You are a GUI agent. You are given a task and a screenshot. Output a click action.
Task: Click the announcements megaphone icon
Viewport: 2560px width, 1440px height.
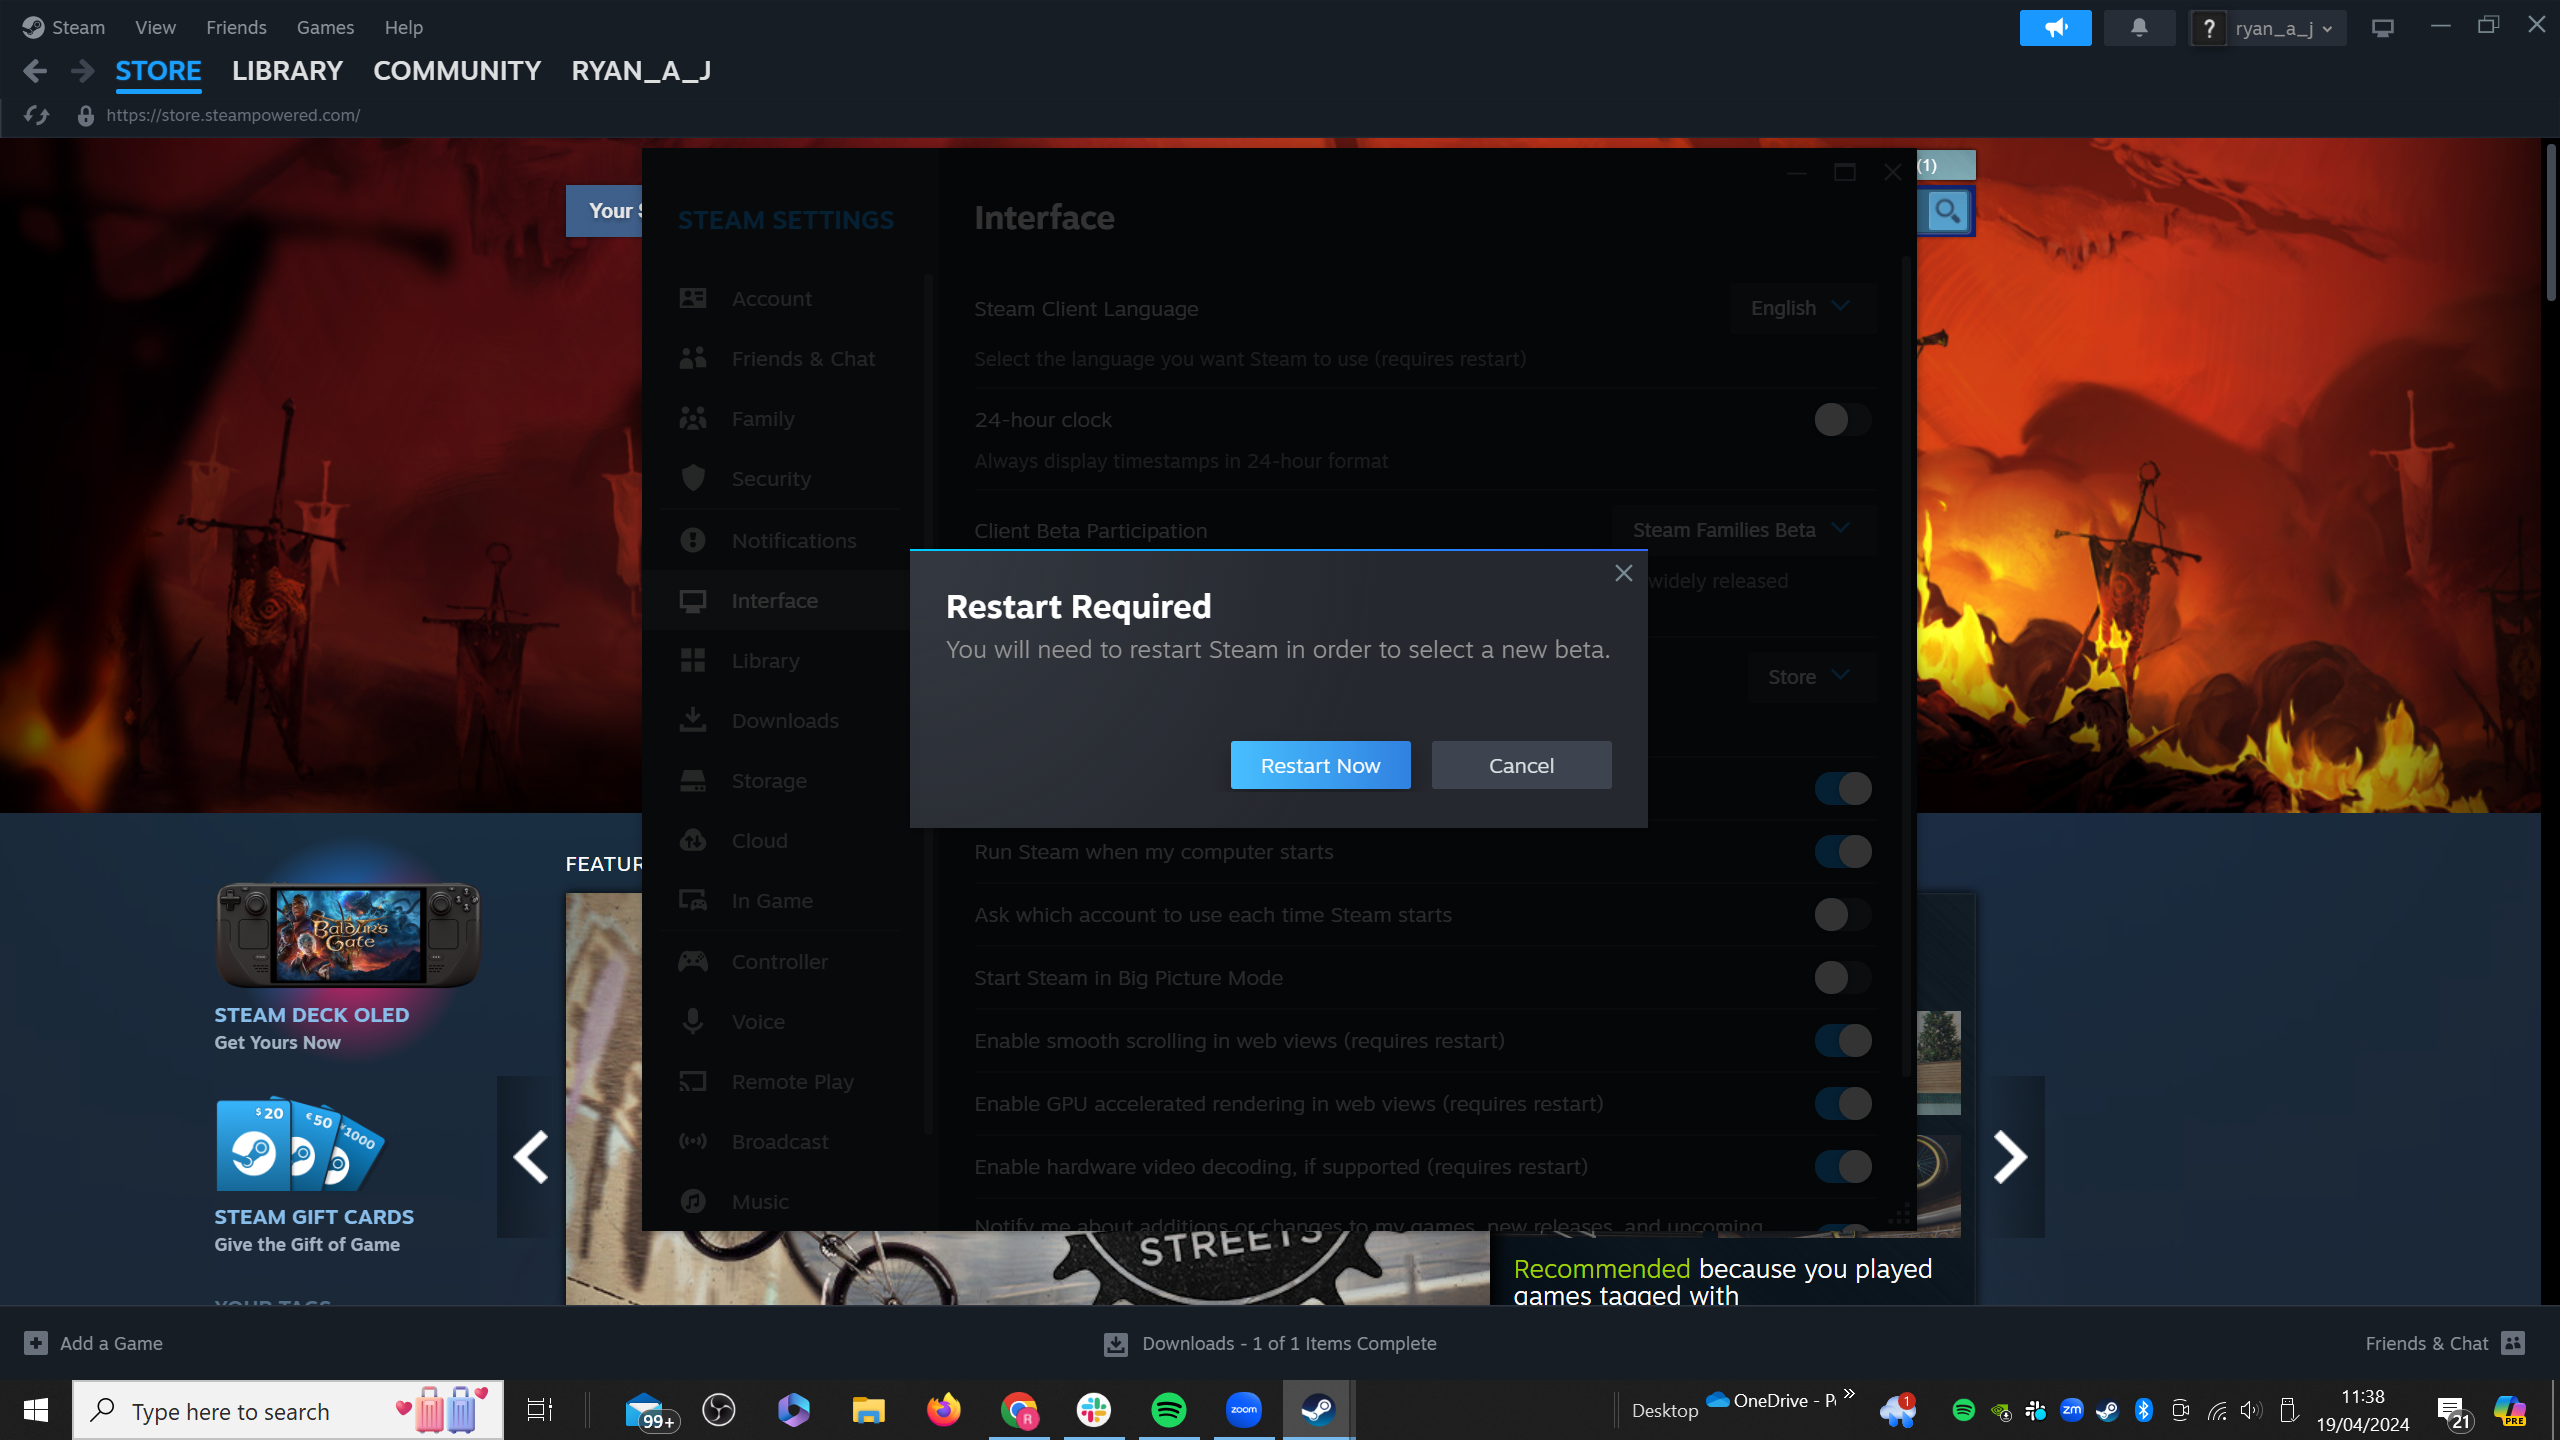point(2055,28)
